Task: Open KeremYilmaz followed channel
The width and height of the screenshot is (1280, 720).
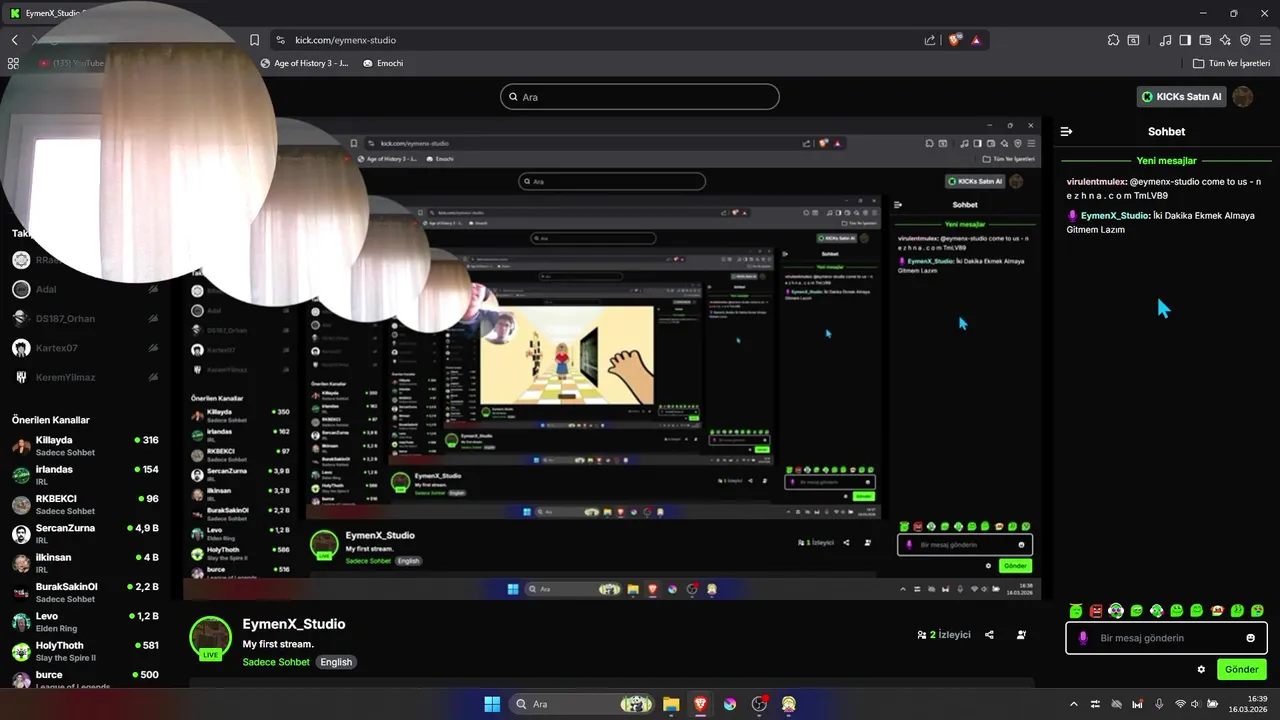Action: tap(85, 377)
